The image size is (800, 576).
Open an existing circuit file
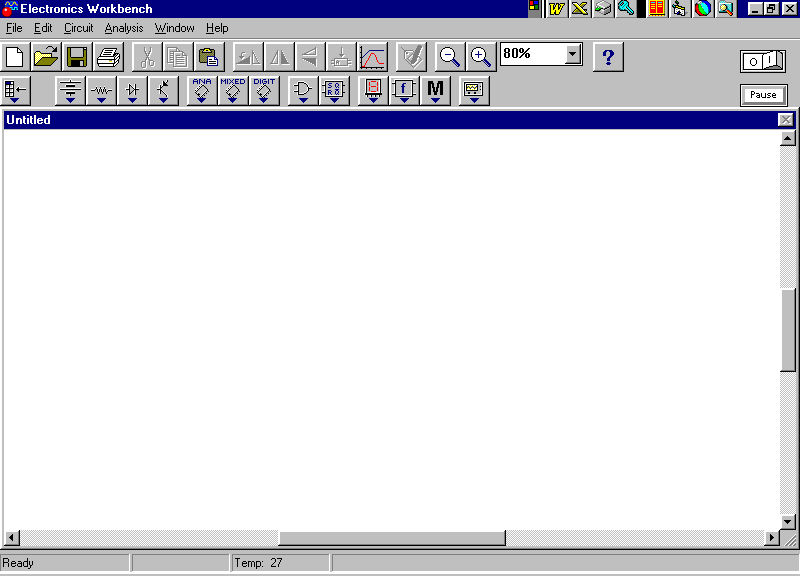(x=46, y=57)
